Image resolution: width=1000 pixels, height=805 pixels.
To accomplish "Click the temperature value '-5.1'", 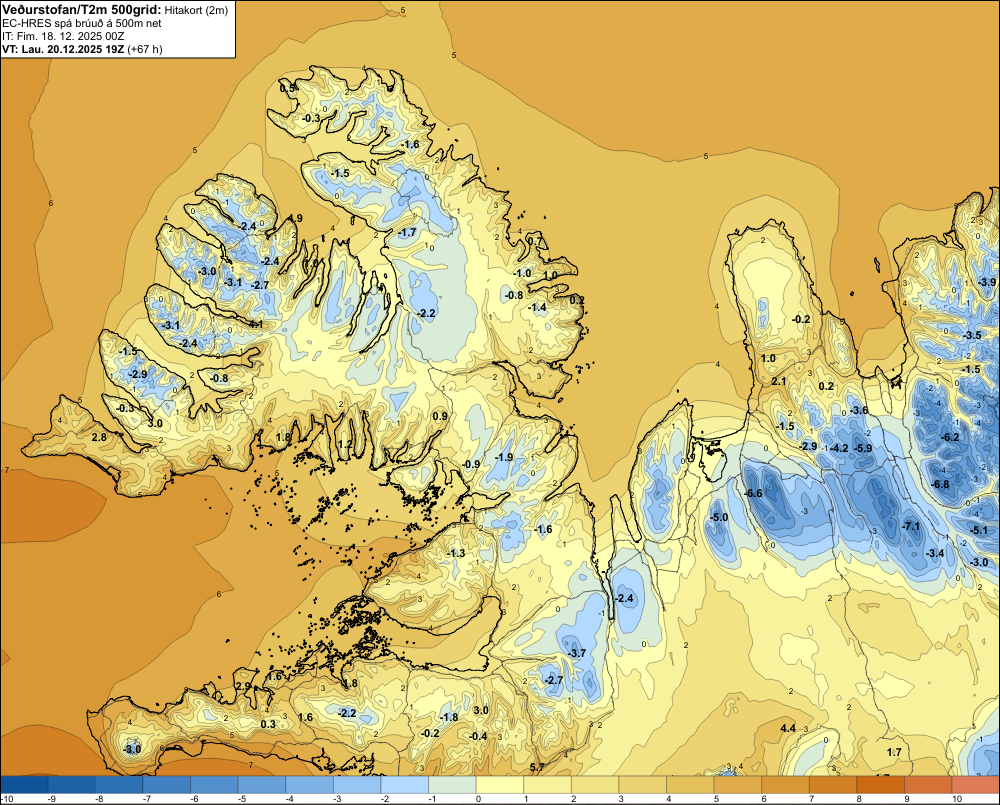I will 979,530.
